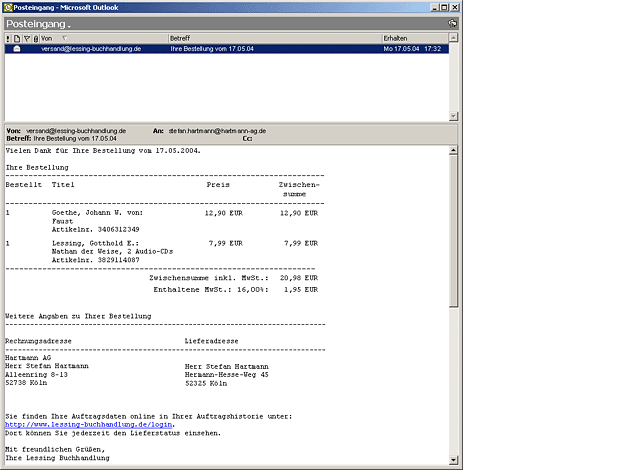Click 'Alleenring 8-13' billing address line

point(36,374)
